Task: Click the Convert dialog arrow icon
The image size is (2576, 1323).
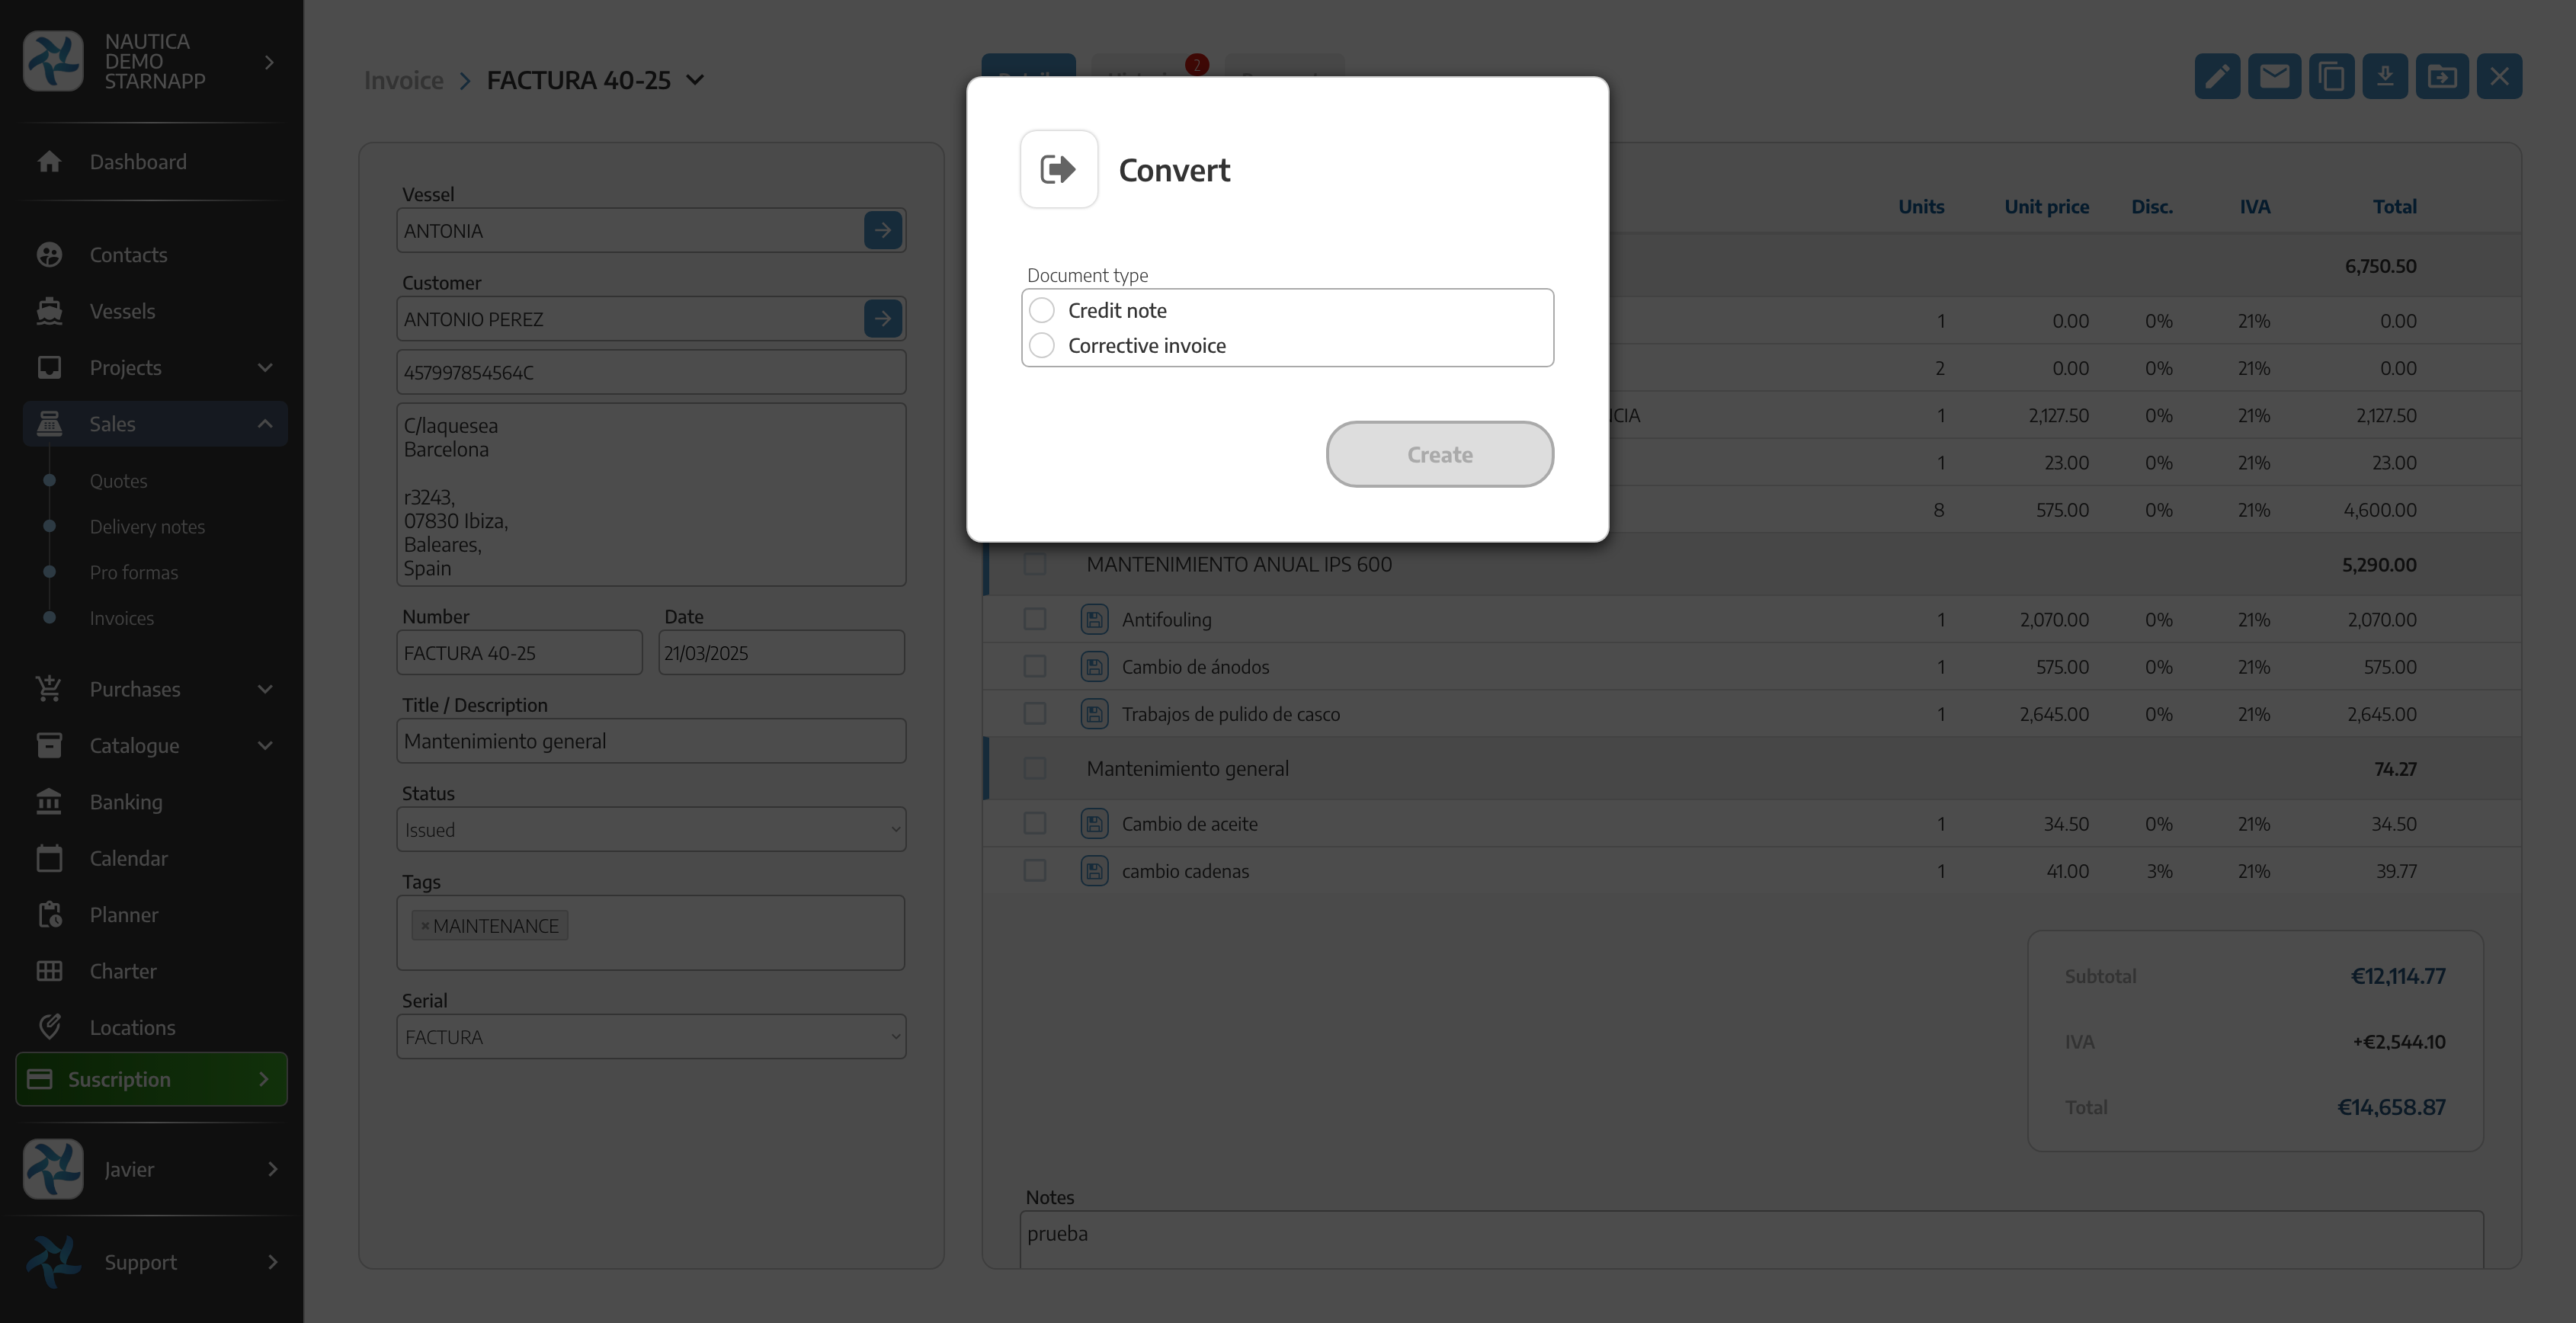Action: click(x=1058, y=169)
